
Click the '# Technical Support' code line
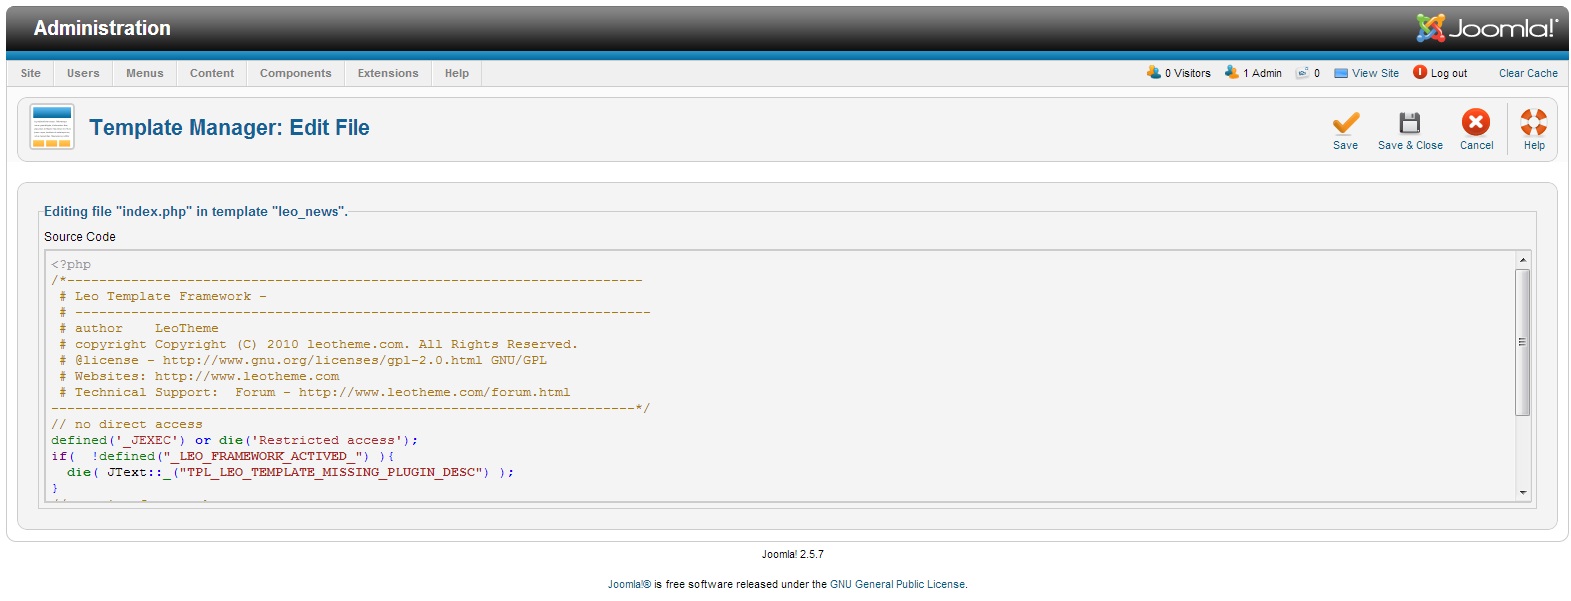pos(315,392)
